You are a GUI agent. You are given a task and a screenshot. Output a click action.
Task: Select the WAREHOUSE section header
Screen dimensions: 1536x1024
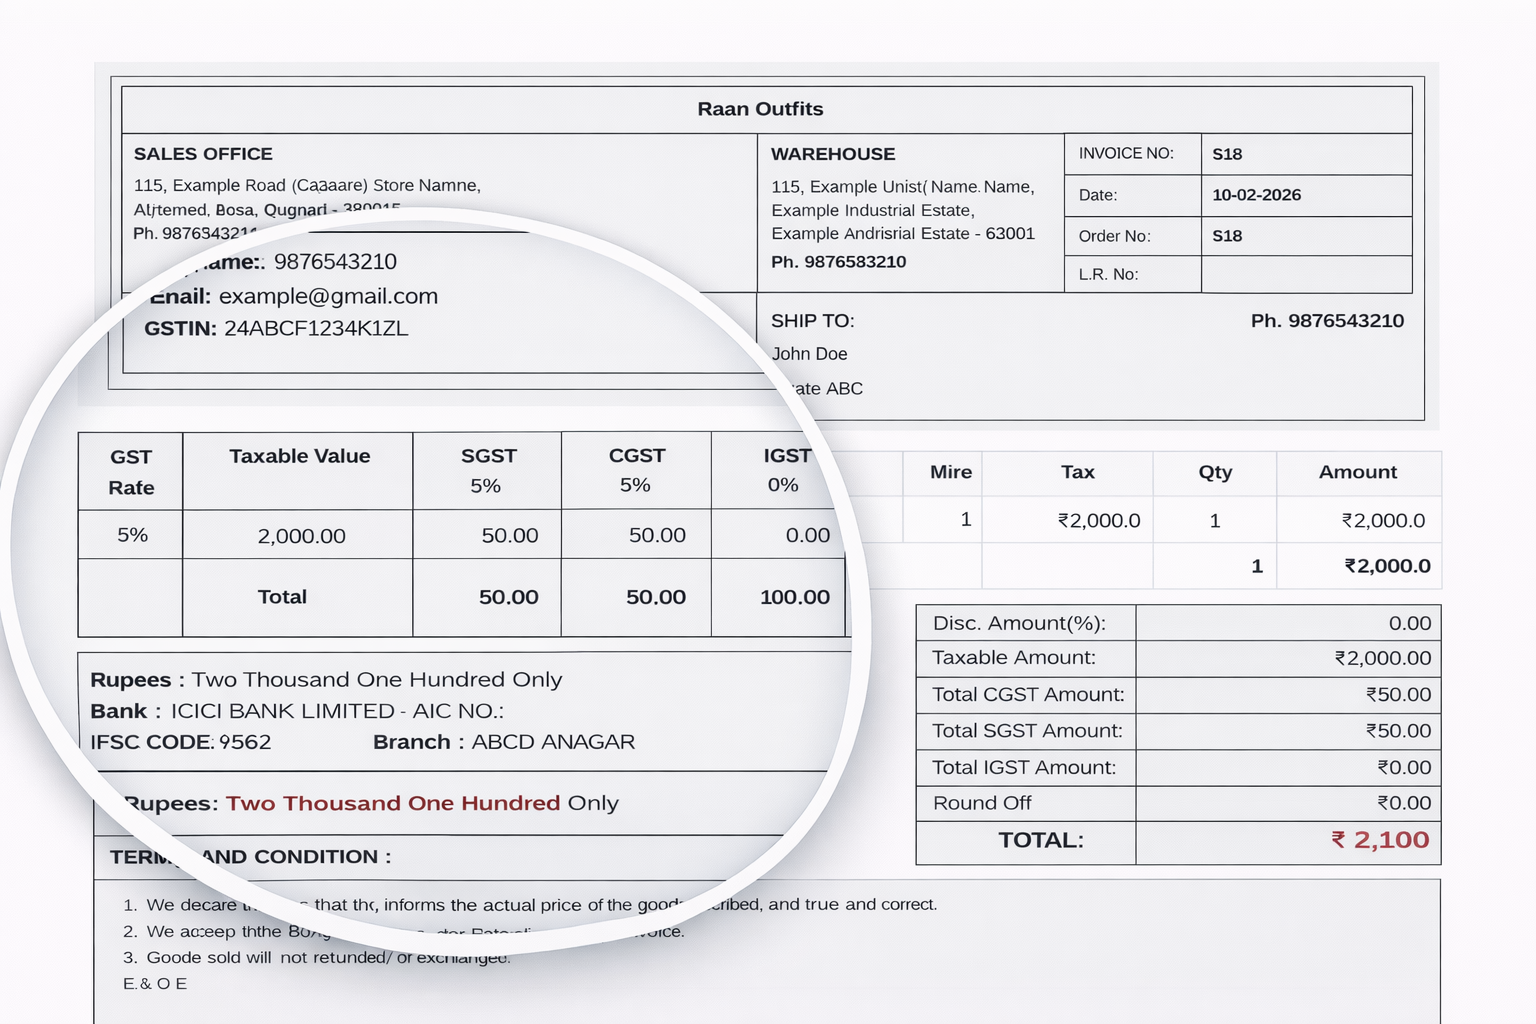tap(832, 154)
